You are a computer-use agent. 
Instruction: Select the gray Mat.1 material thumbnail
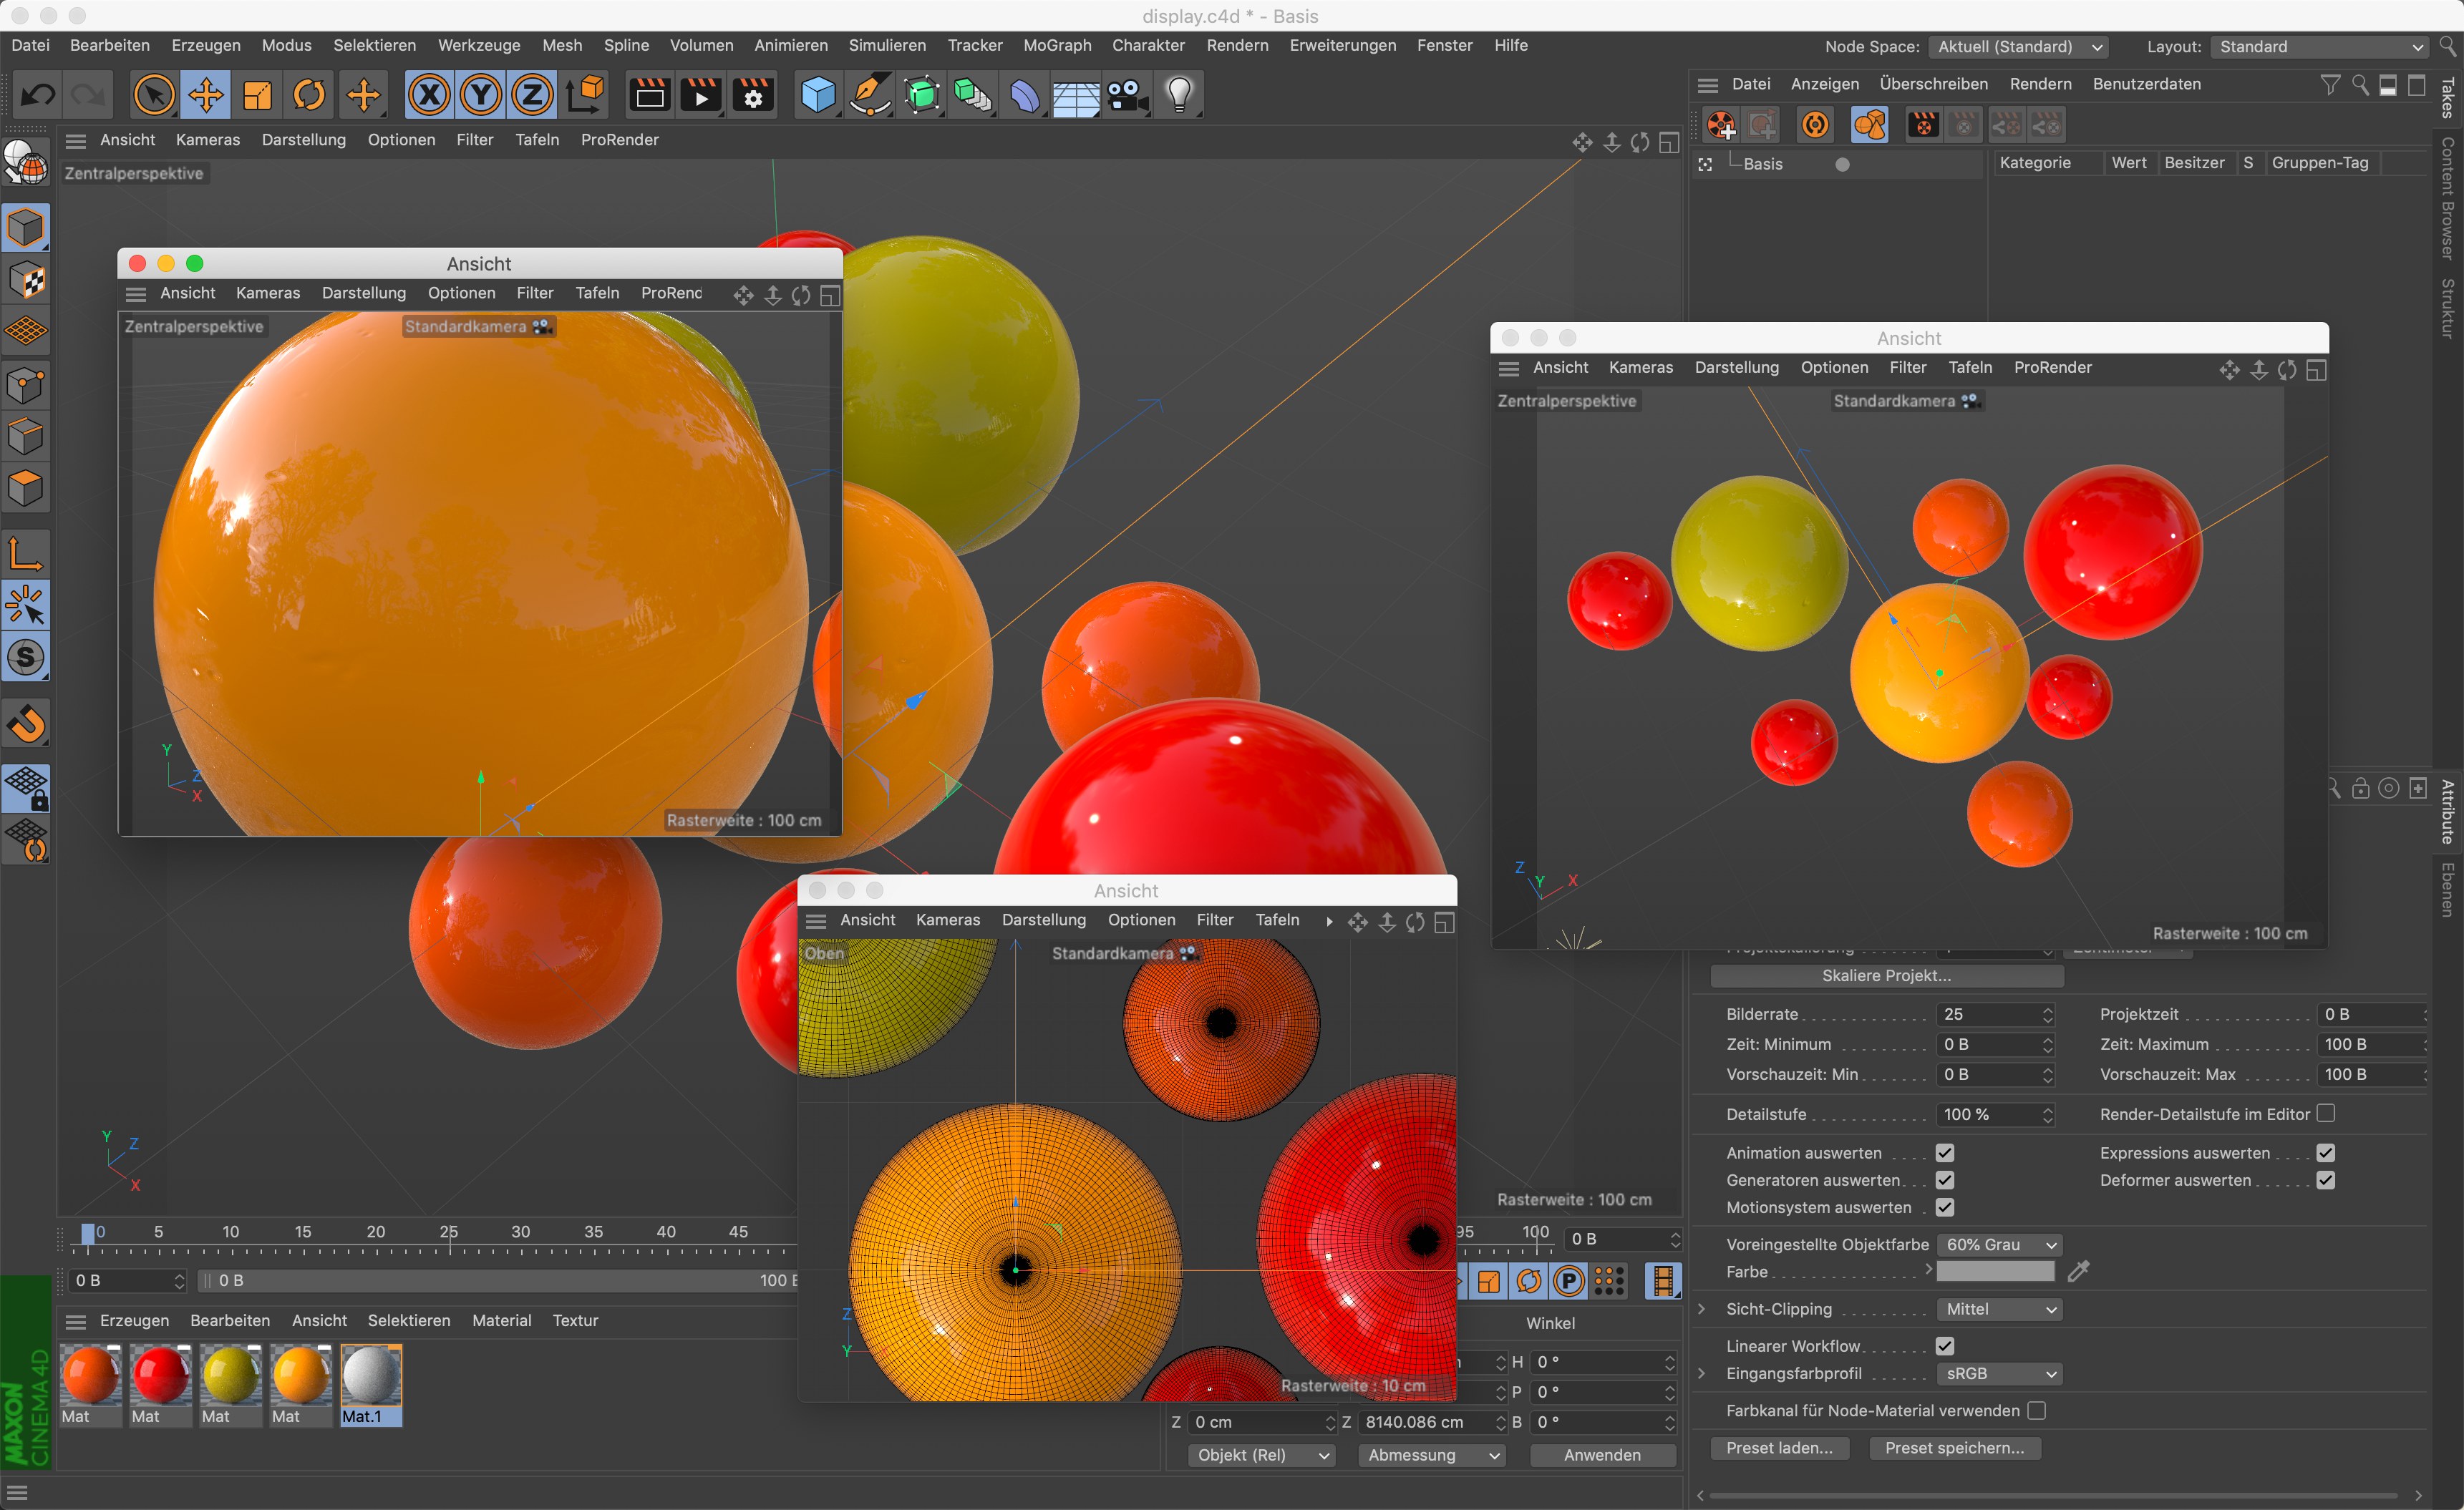pyautogui.click(x=371, y=1376)
